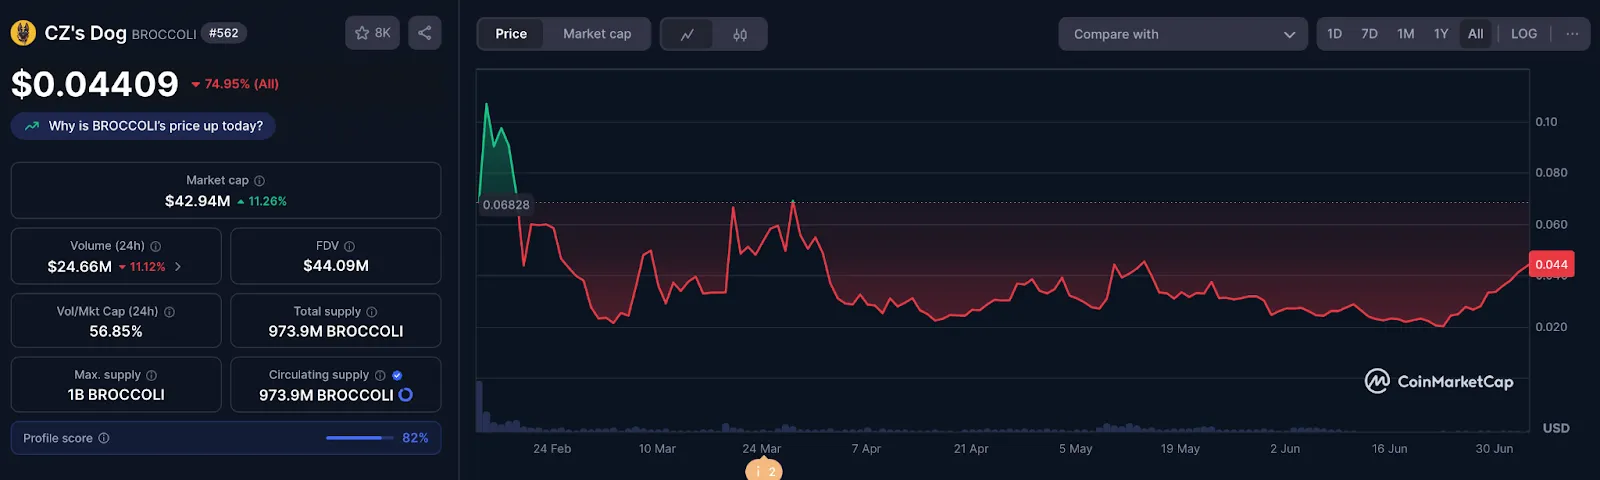Click the trending icon in the price explanation pill

[32, 126]
